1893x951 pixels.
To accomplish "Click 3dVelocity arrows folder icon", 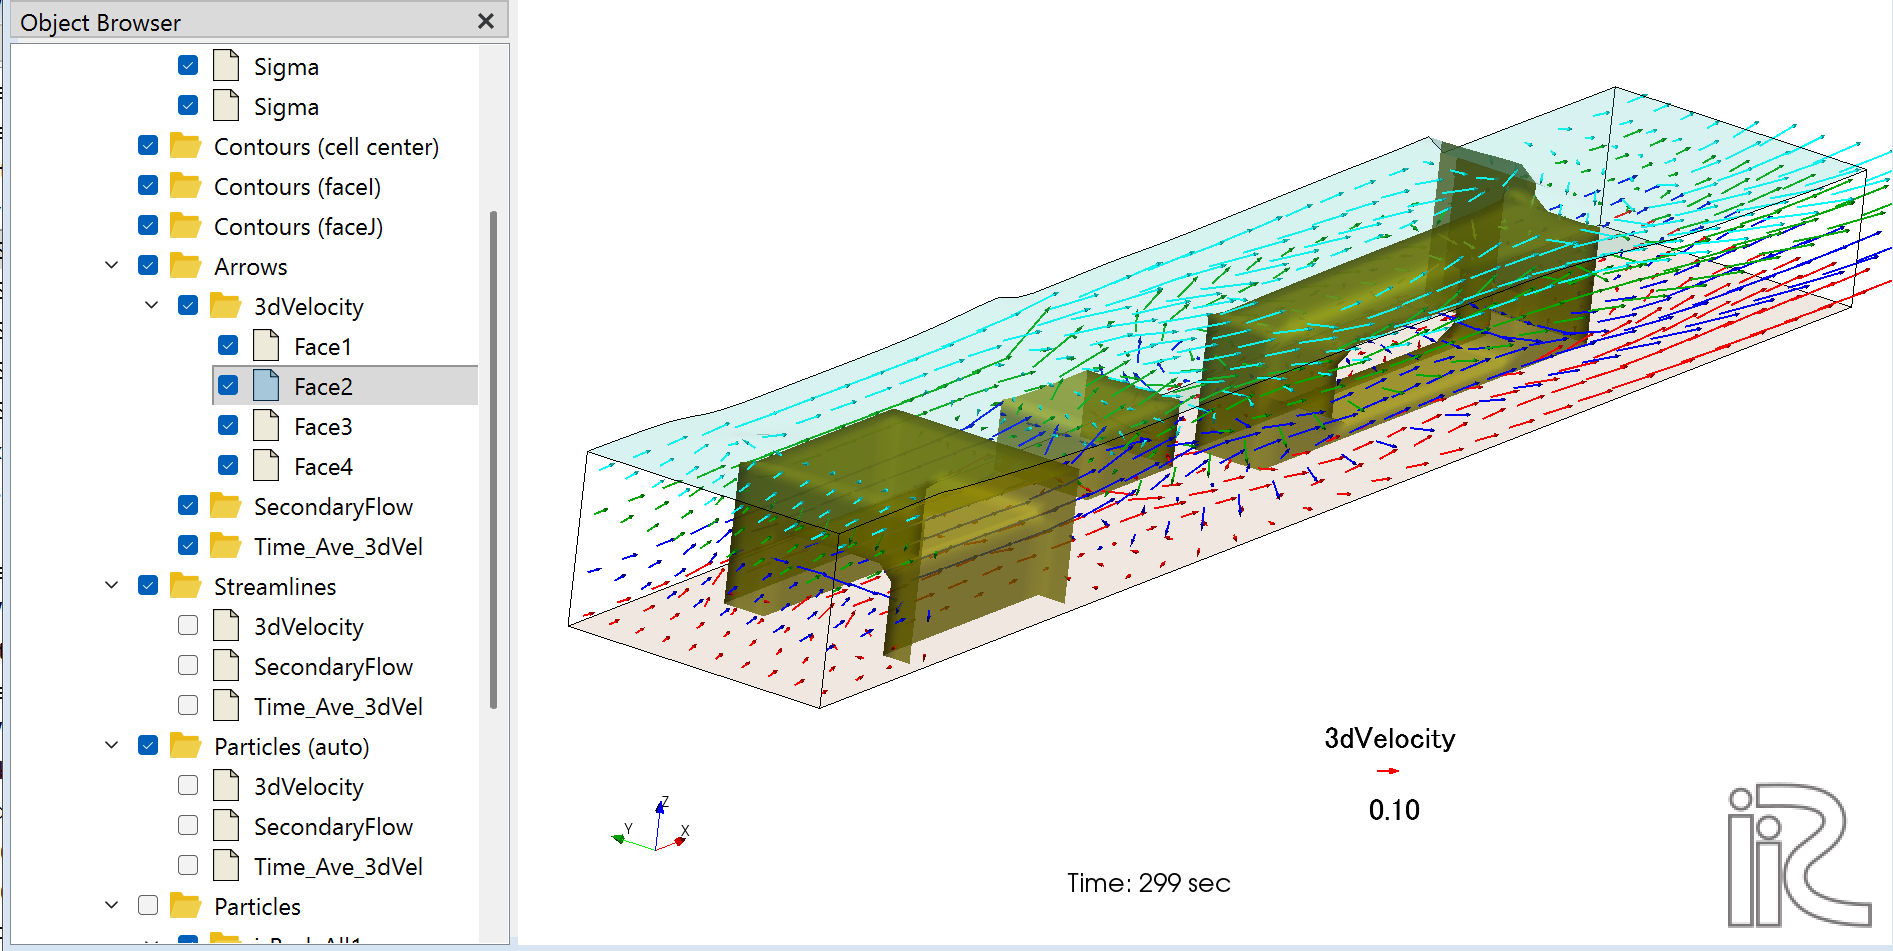I will tap(225, 305).
